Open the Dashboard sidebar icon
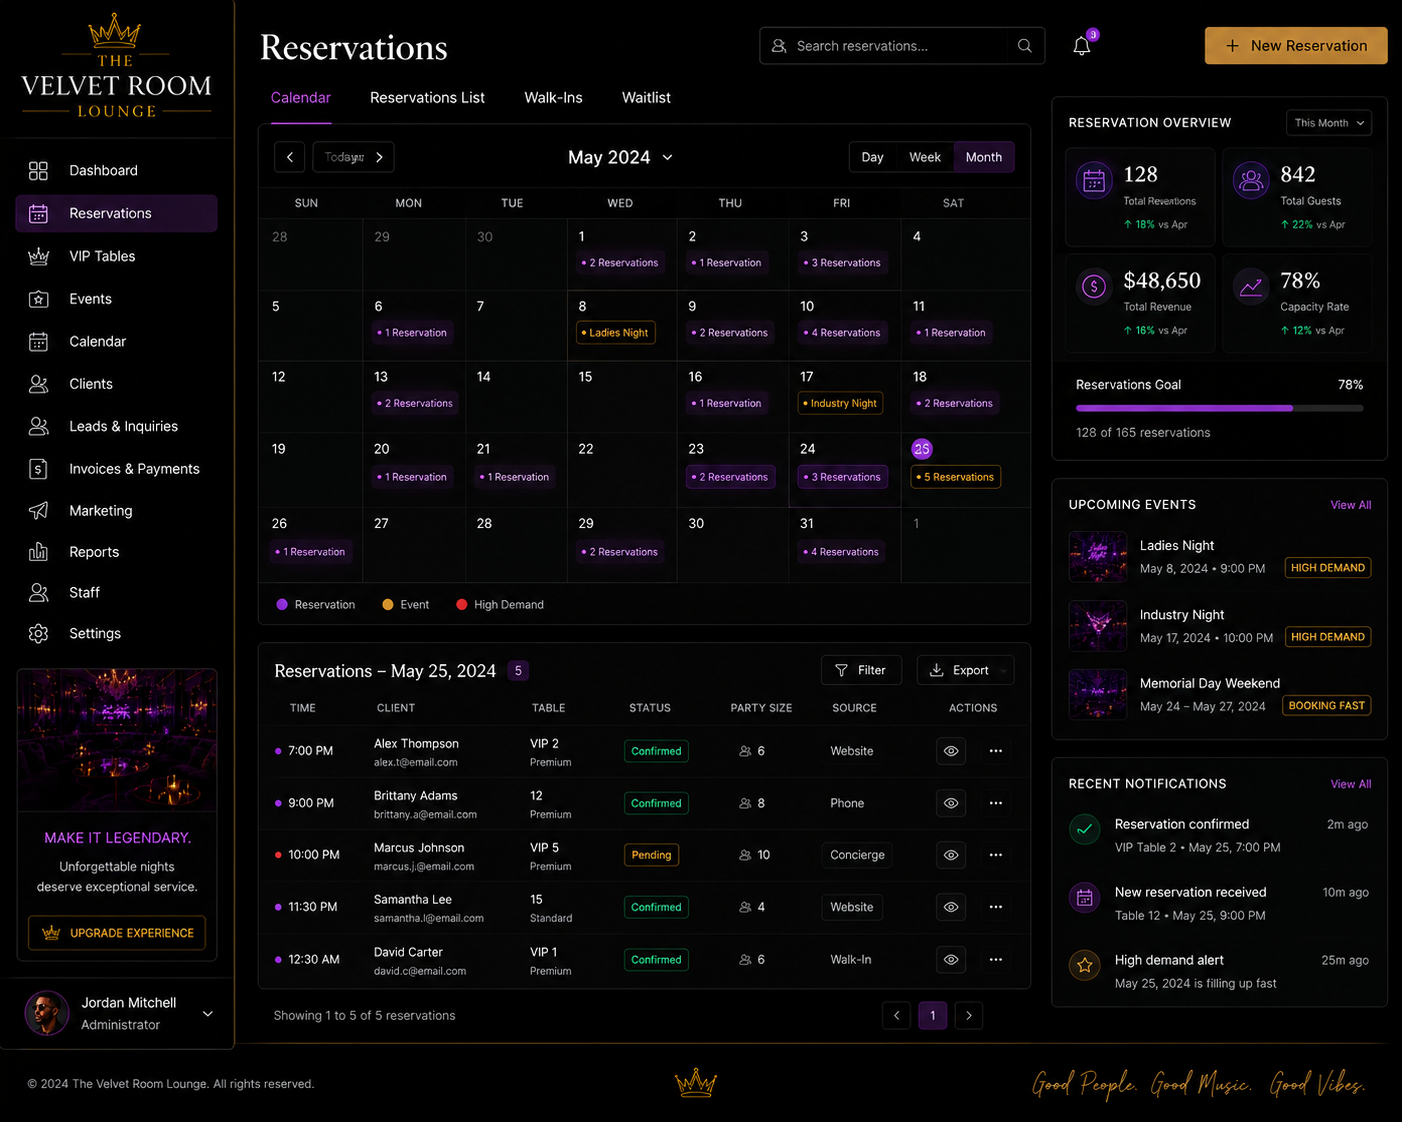This screenshot has width=1402, height=1122. 38,171
